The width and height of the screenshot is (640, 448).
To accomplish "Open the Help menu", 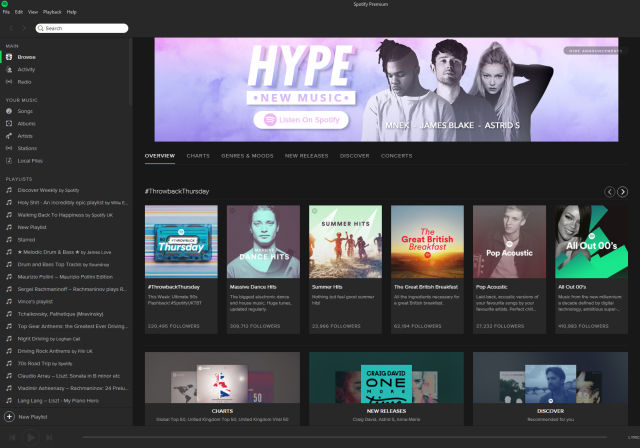I will pos(71,12).
